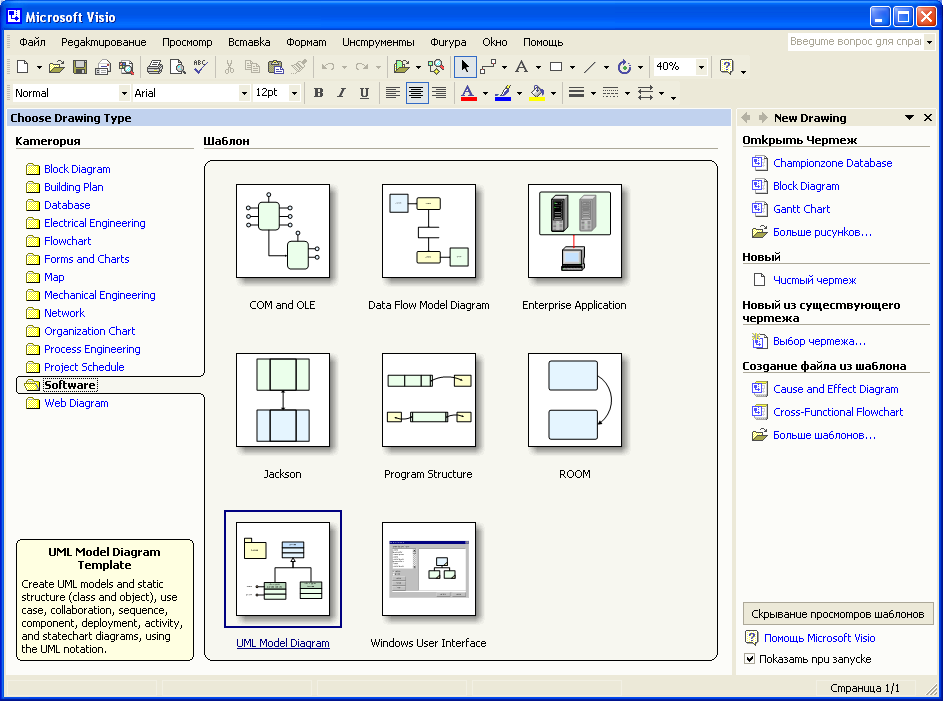Image resolution: width=943 pixels, height=701 pixels.
Task: Click the Line Ends icon
Action: click(x=645, y=93)
